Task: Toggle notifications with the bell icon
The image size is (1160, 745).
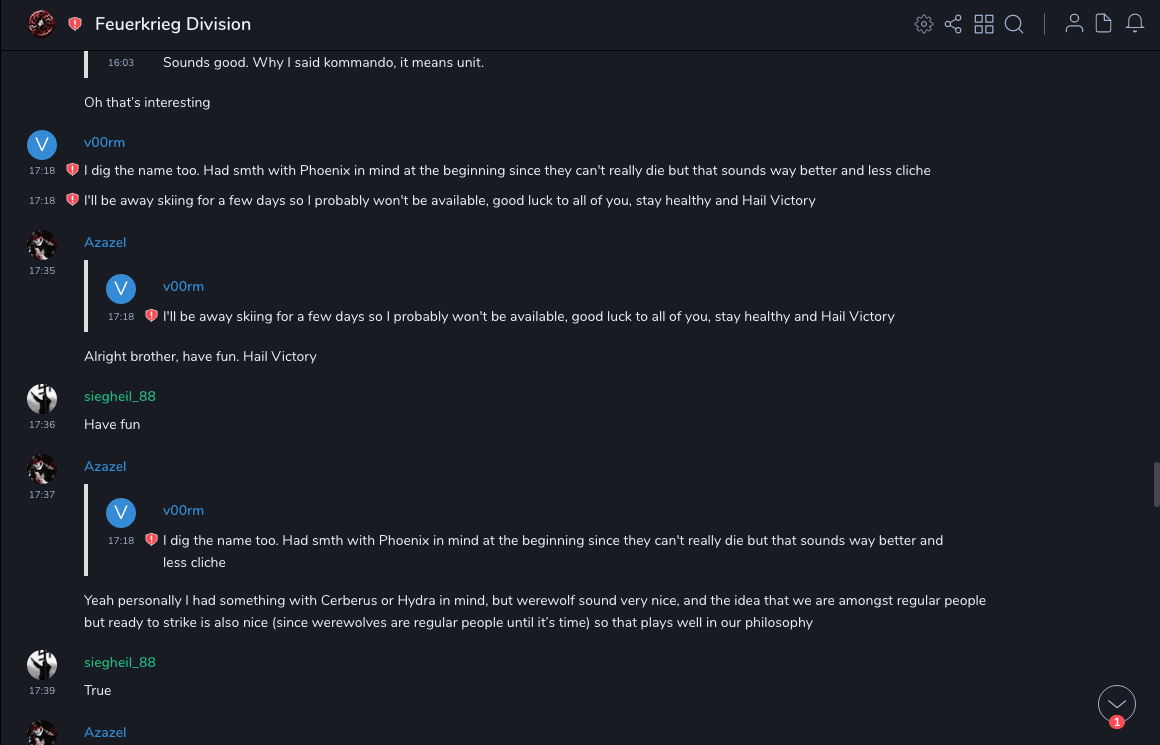Action: click(1135, 24)
